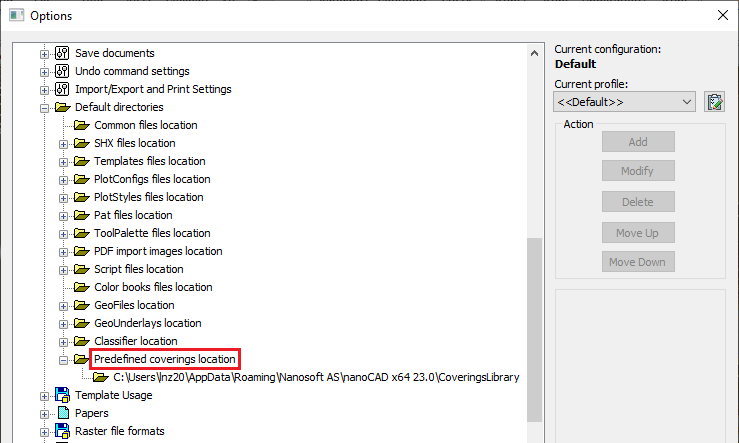Click the Import/Export and Print Settings icon
739x443 pixels.
click(62, 89)
